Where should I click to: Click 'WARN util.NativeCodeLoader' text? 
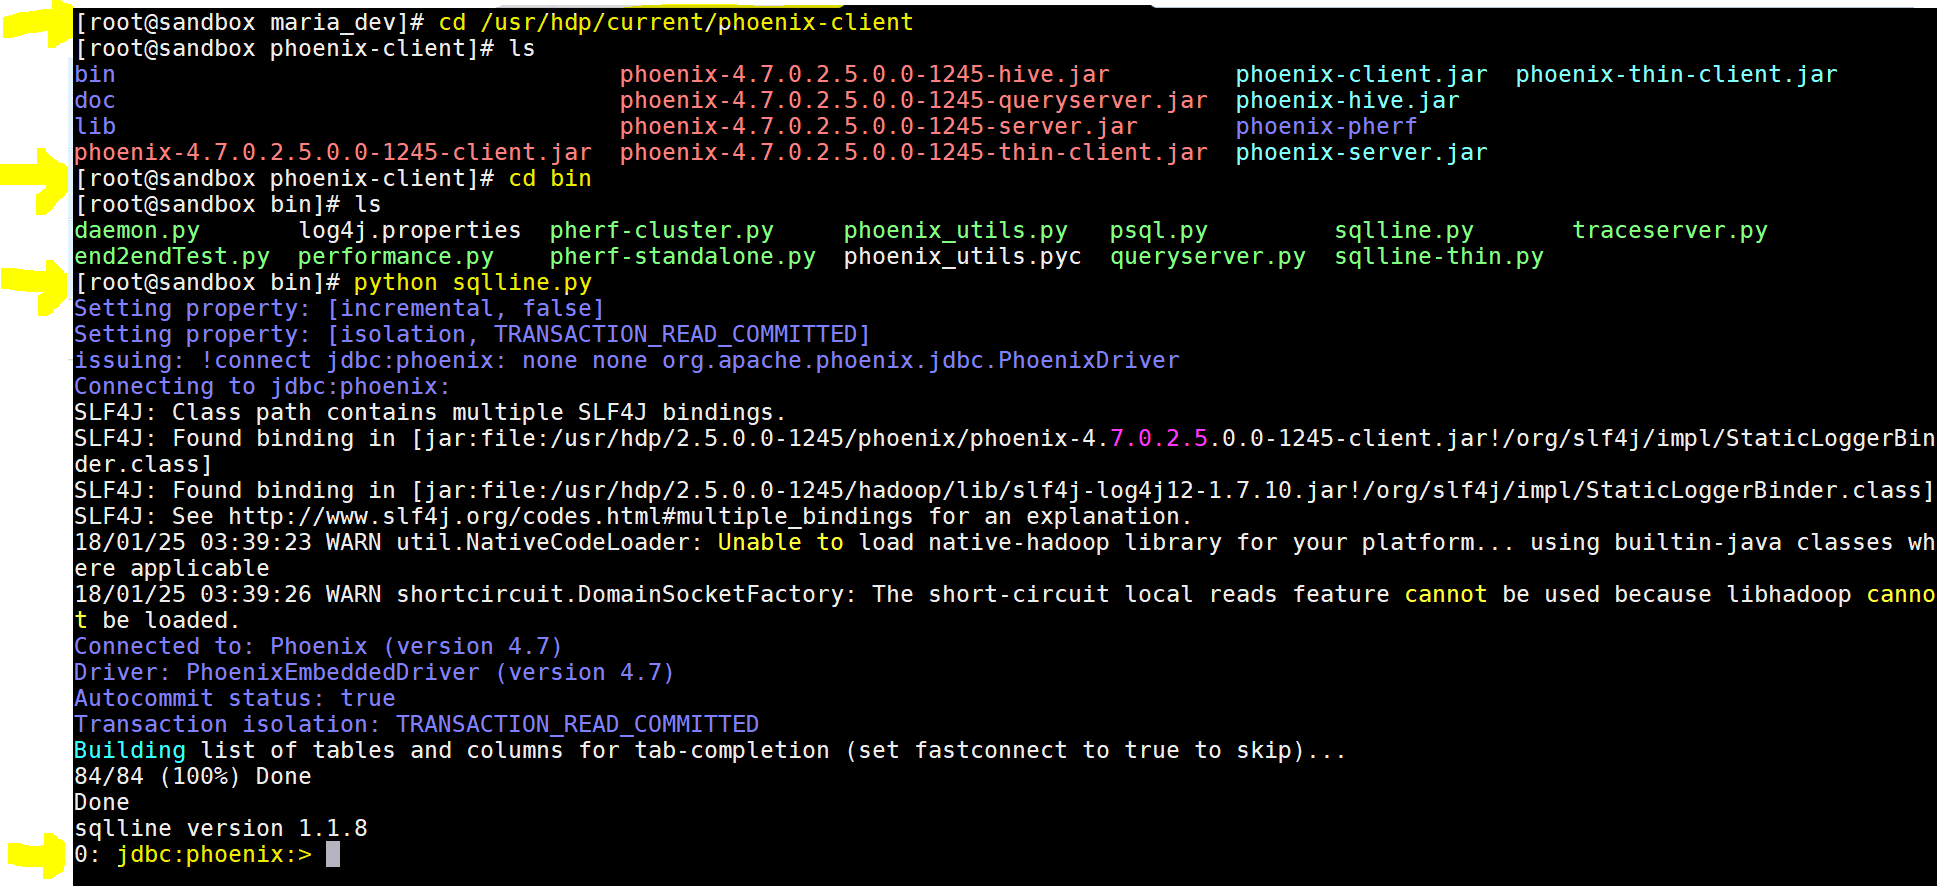[515, 543]
